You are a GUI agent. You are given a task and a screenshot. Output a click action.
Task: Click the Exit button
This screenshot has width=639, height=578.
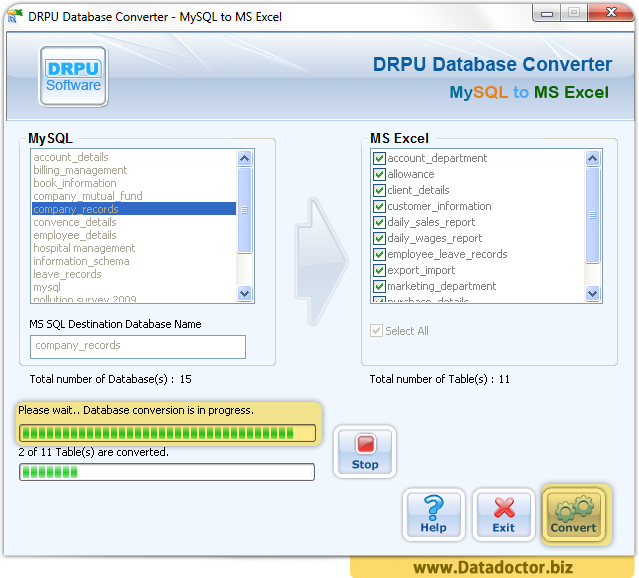tap(504, 514)
